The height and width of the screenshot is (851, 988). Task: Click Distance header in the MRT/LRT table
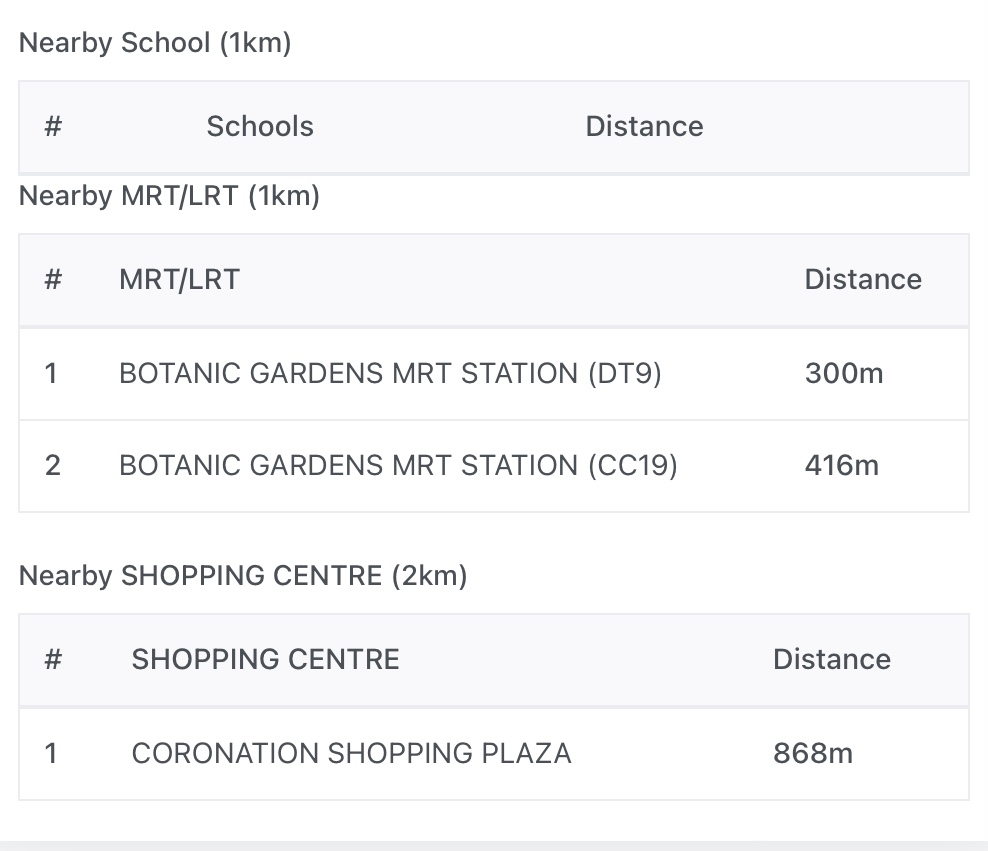point(863,280)
